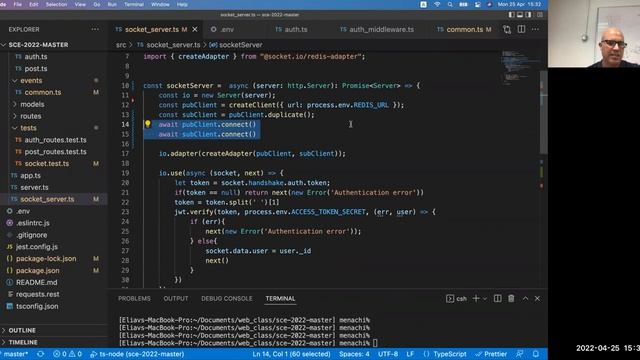
Task: Toggle primary sidebar layout icon in title bar
Action: (x=511, y=15)
